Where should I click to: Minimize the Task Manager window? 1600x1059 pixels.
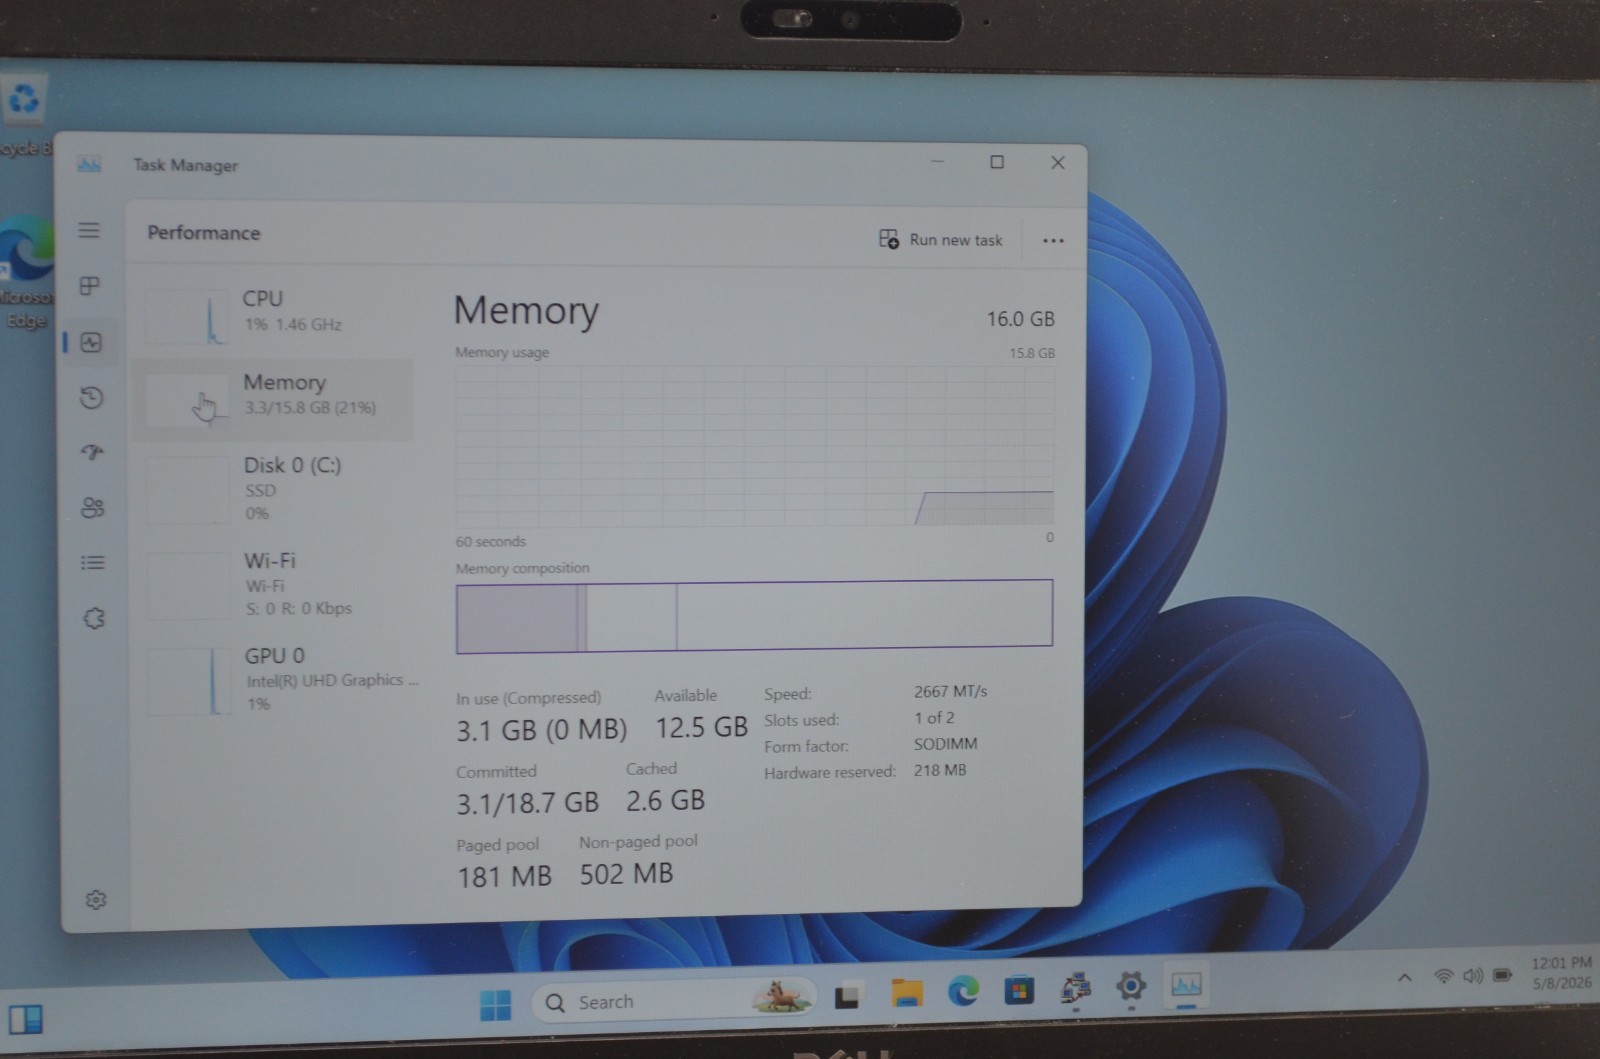pyautogui.click(x=938, y=161)
